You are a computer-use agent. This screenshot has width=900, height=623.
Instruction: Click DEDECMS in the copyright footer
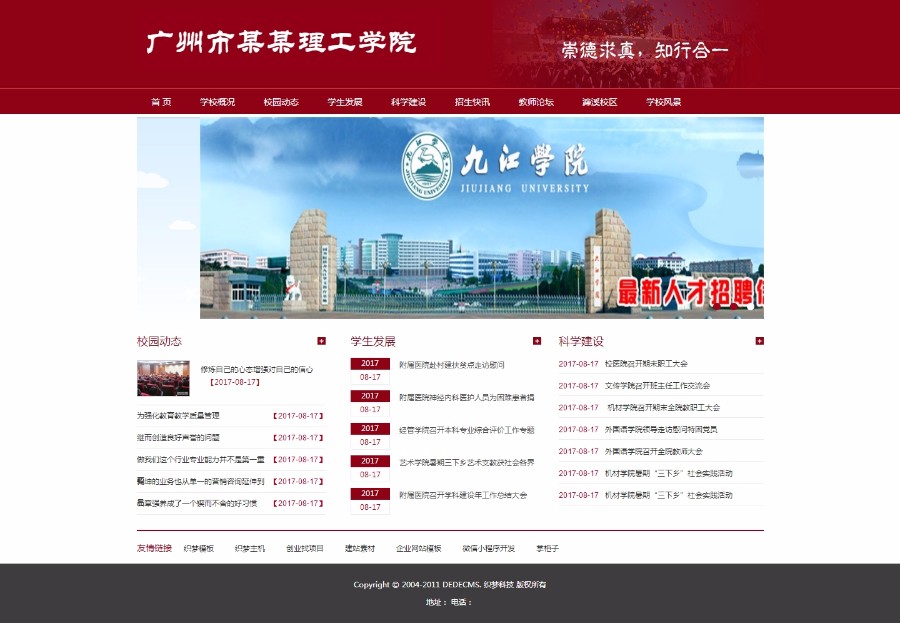pos(461,585)
